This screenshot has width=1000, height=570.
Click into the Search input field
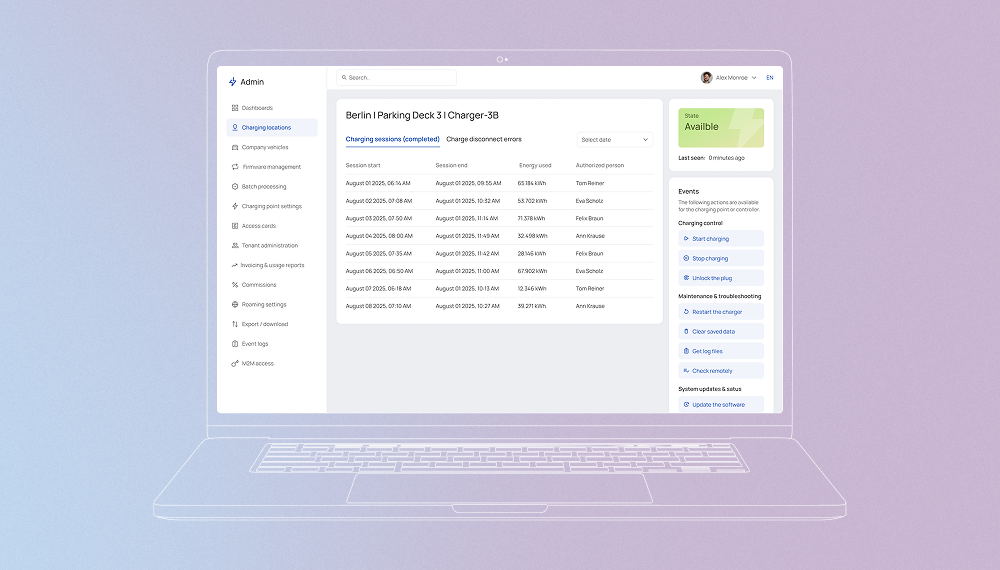(x=400, y=78)
